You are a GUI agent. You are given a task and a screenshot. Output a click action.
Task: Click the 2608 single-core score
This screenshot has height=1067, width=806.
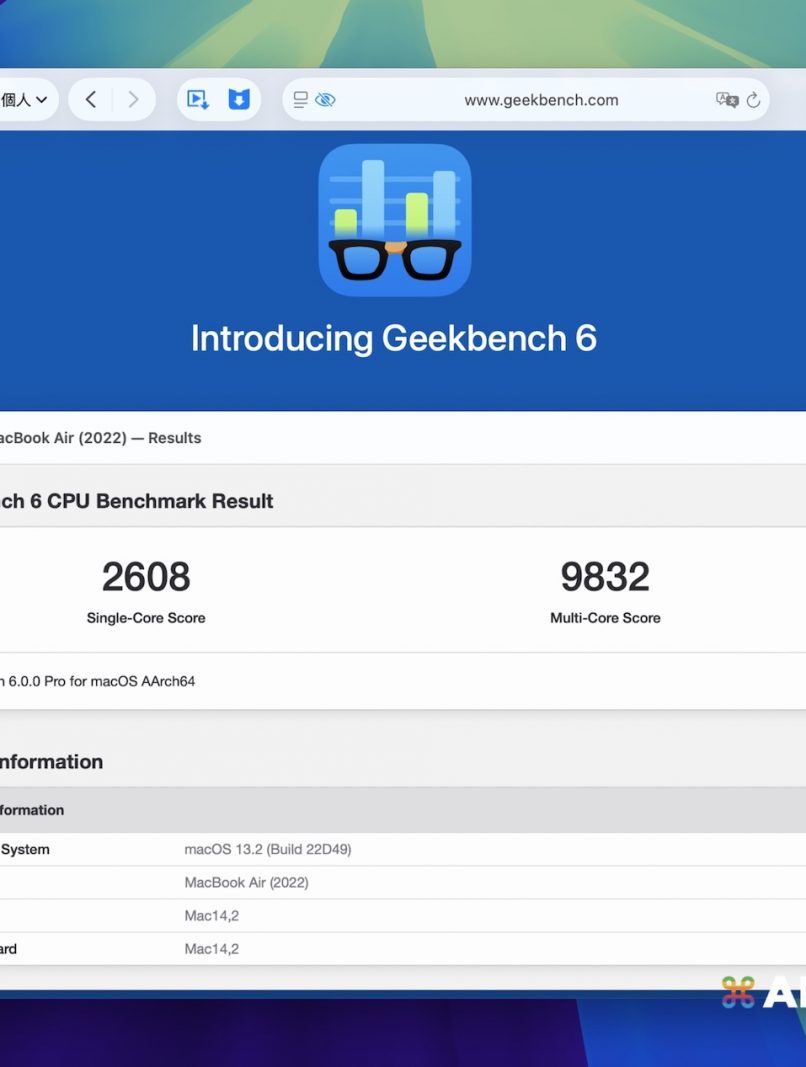146,577
